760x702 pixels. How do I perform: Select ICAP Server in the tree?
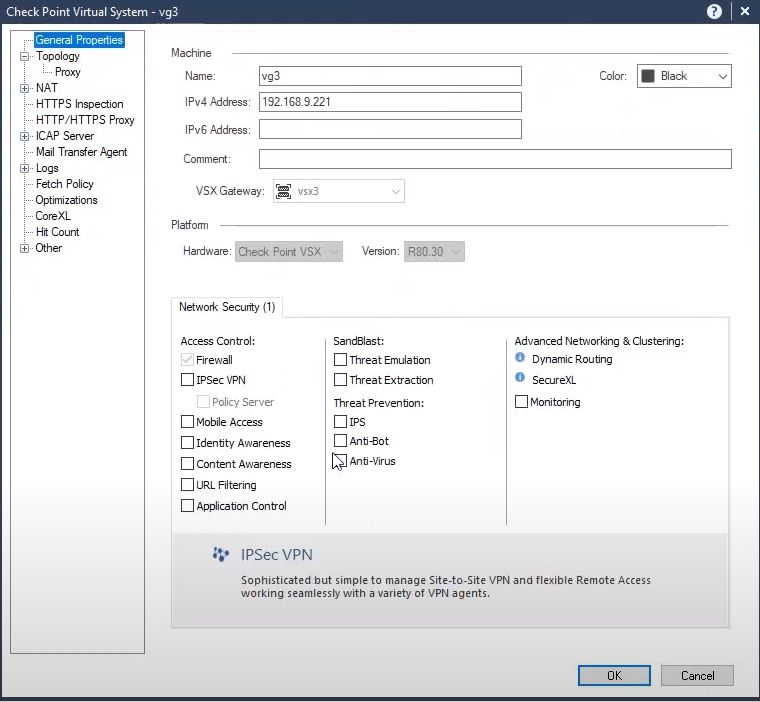tap(64, 136)
